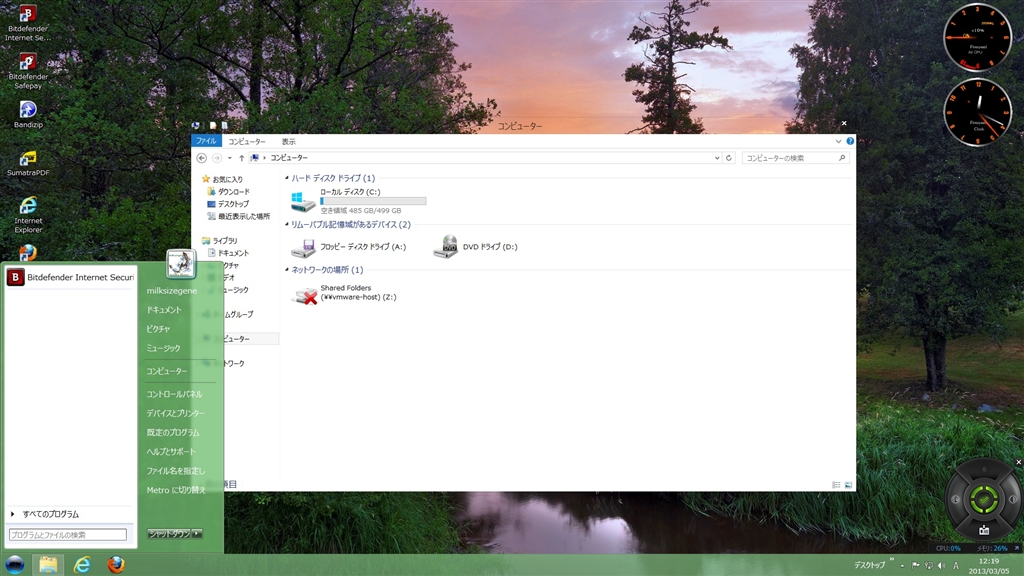Image resolution: width=1024 pixels, height=576 pixels.
Task: Open ドキュメント in Start menu
Action: (x=164, y=310)
